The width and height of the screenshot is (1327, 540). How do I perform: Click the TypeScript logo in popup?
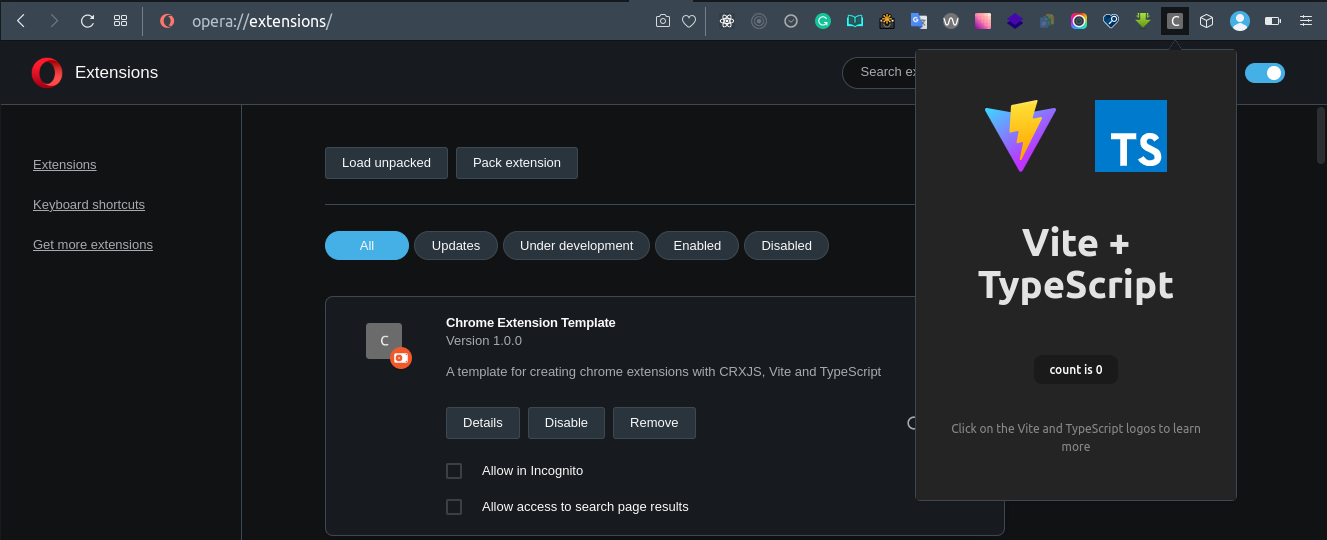[1131, 136]
